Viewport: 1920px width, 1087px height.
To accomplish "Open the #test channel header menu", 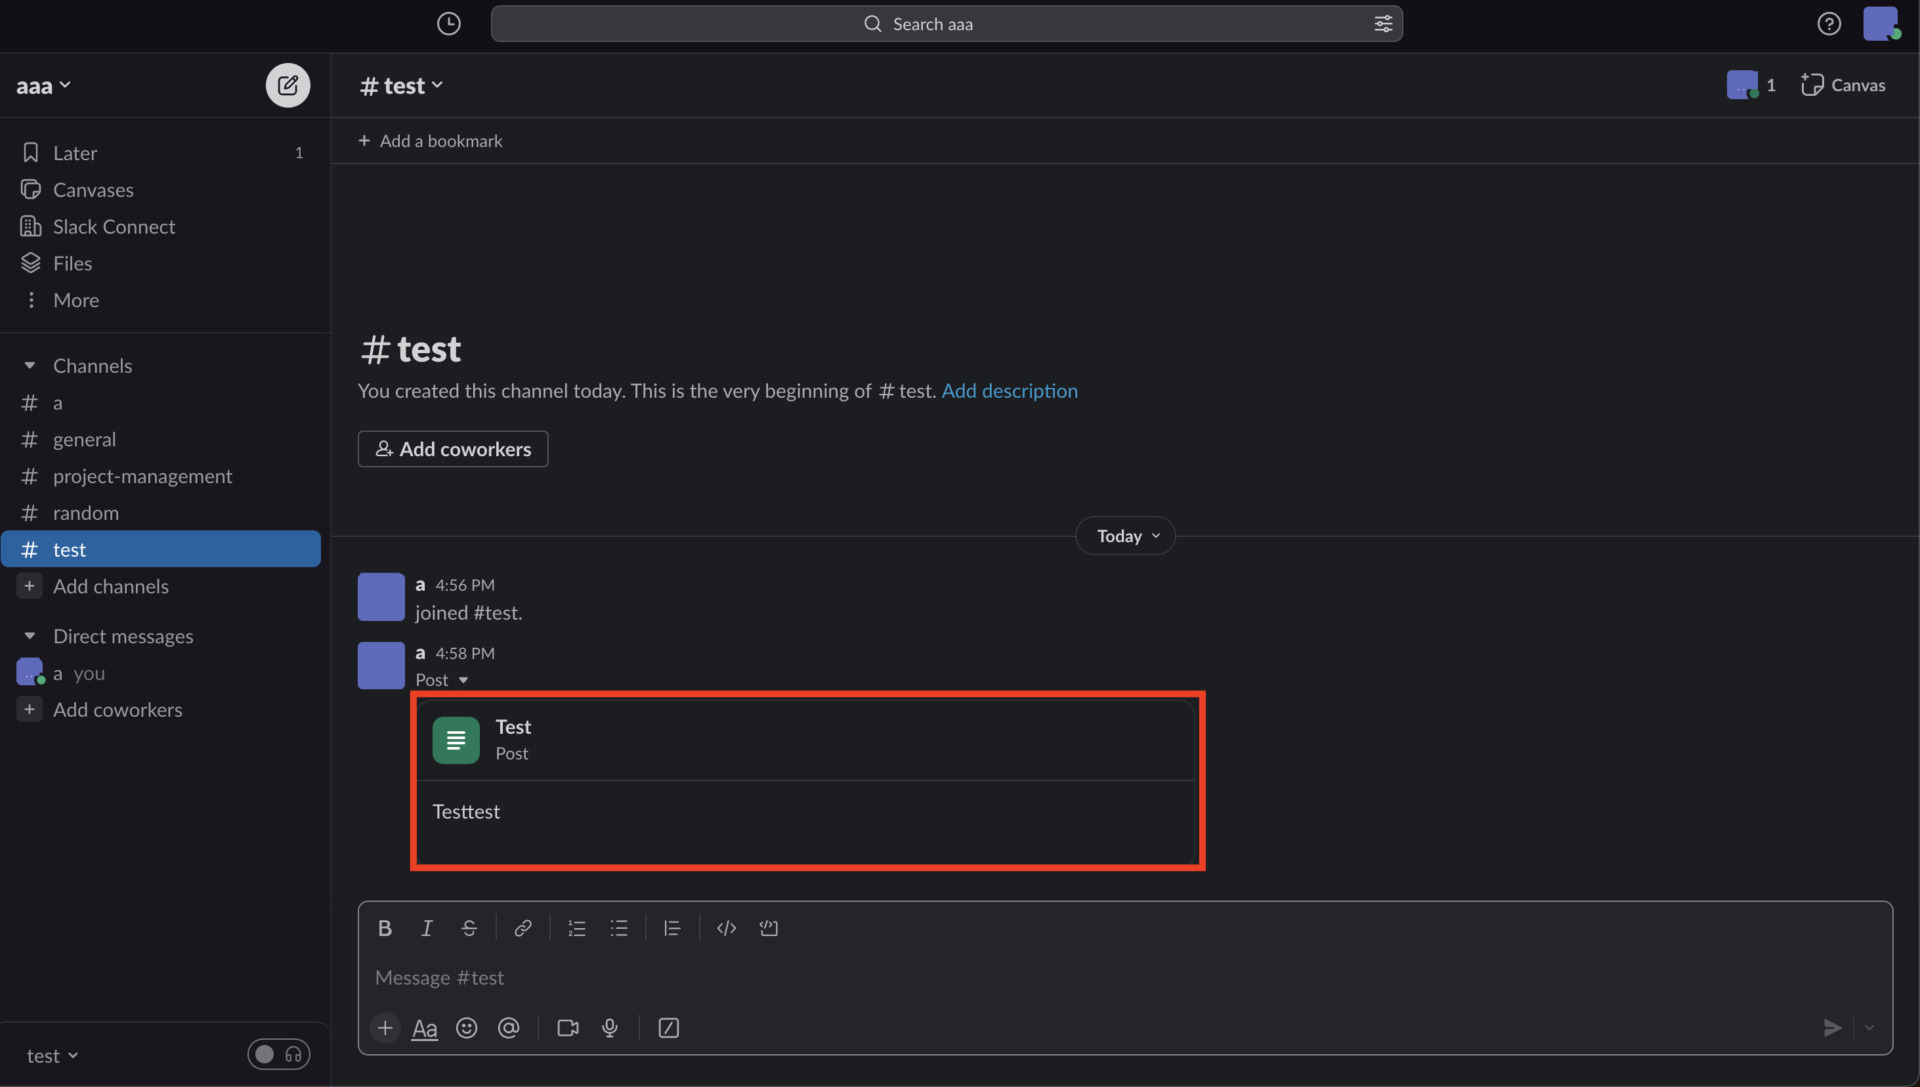I will click(400, 85).
